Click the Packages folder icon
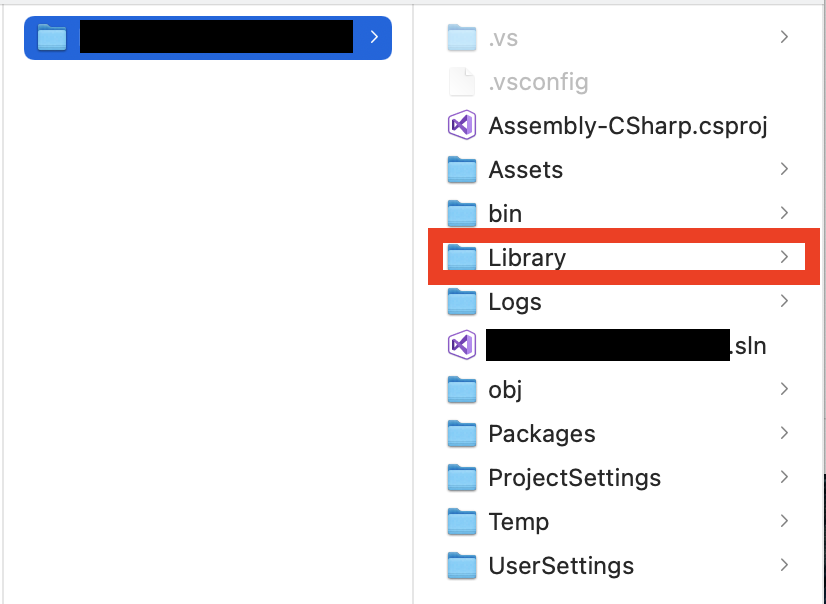826x604 pixels. click(461, 434)
